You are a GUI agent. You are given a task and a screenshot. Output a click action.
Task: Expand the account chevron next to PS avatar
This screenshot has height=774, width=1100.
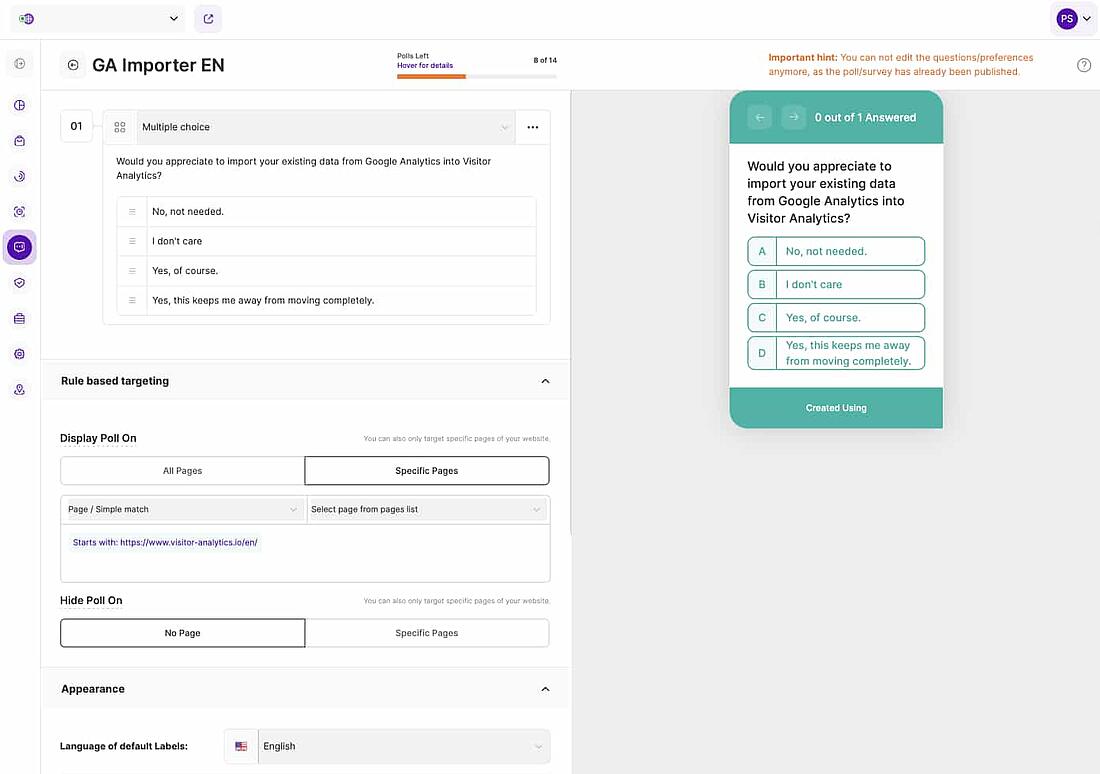click(x=1087, y=19)
